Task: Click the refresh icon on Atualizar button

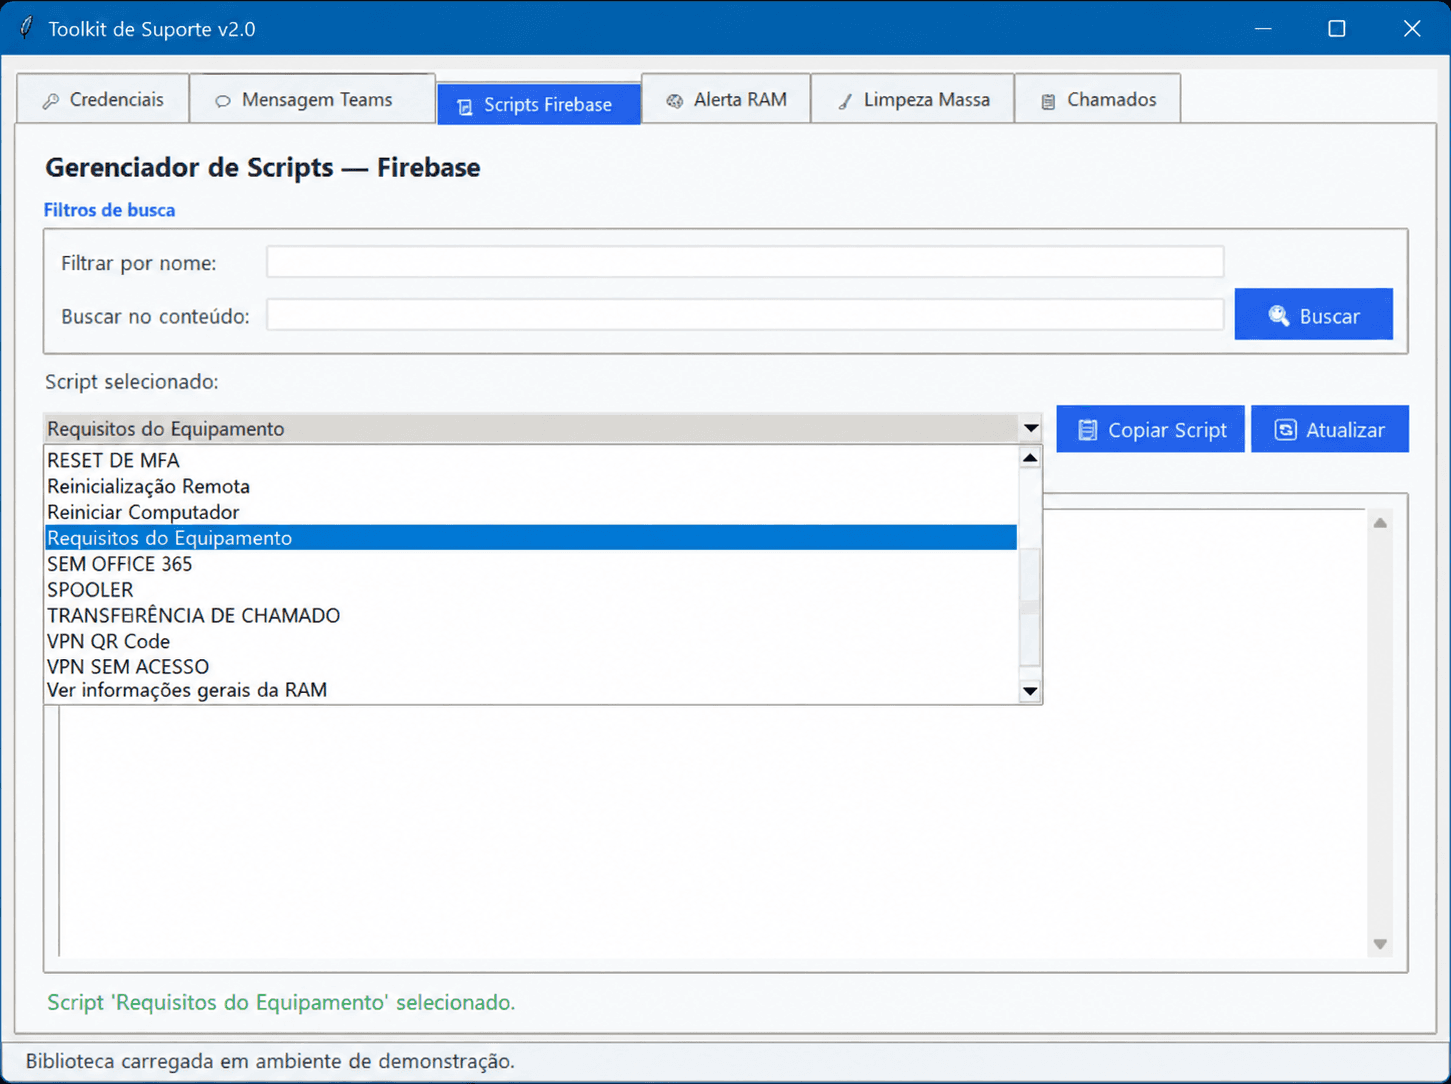Action: [x=1285, y=430]
